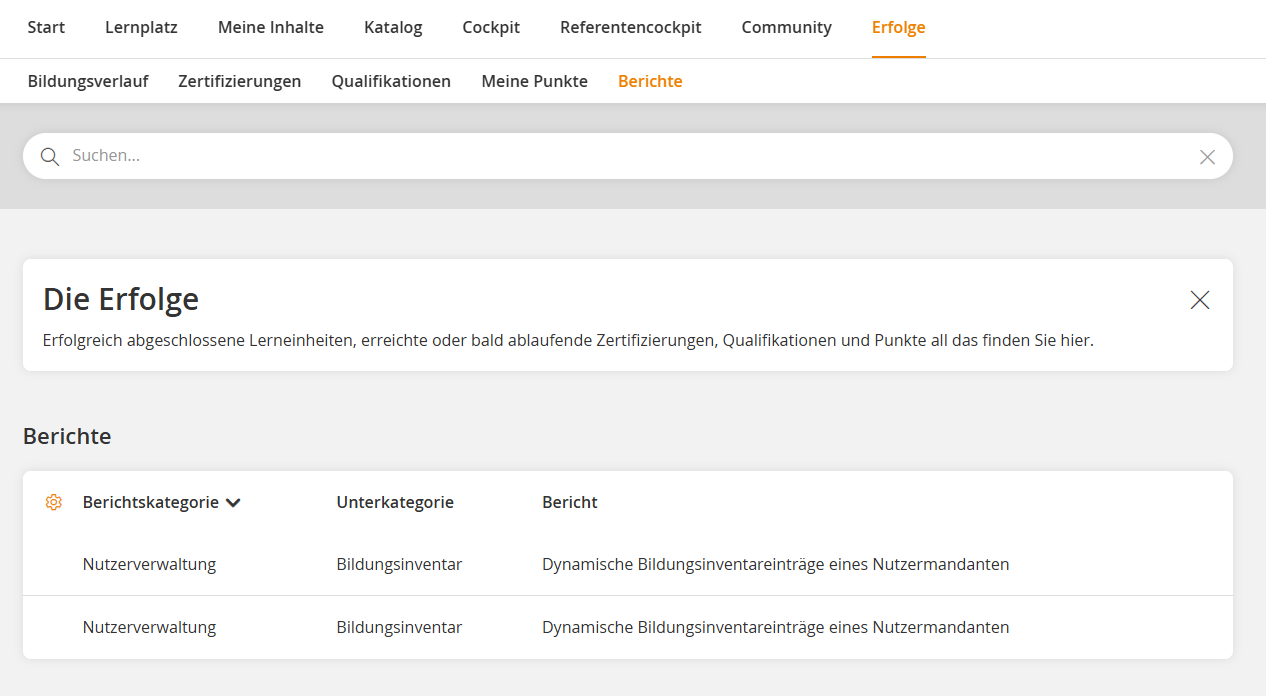Click the magnifier icon in the search bar
Screen dimensions: 1266x696
[x=50, y=157]
